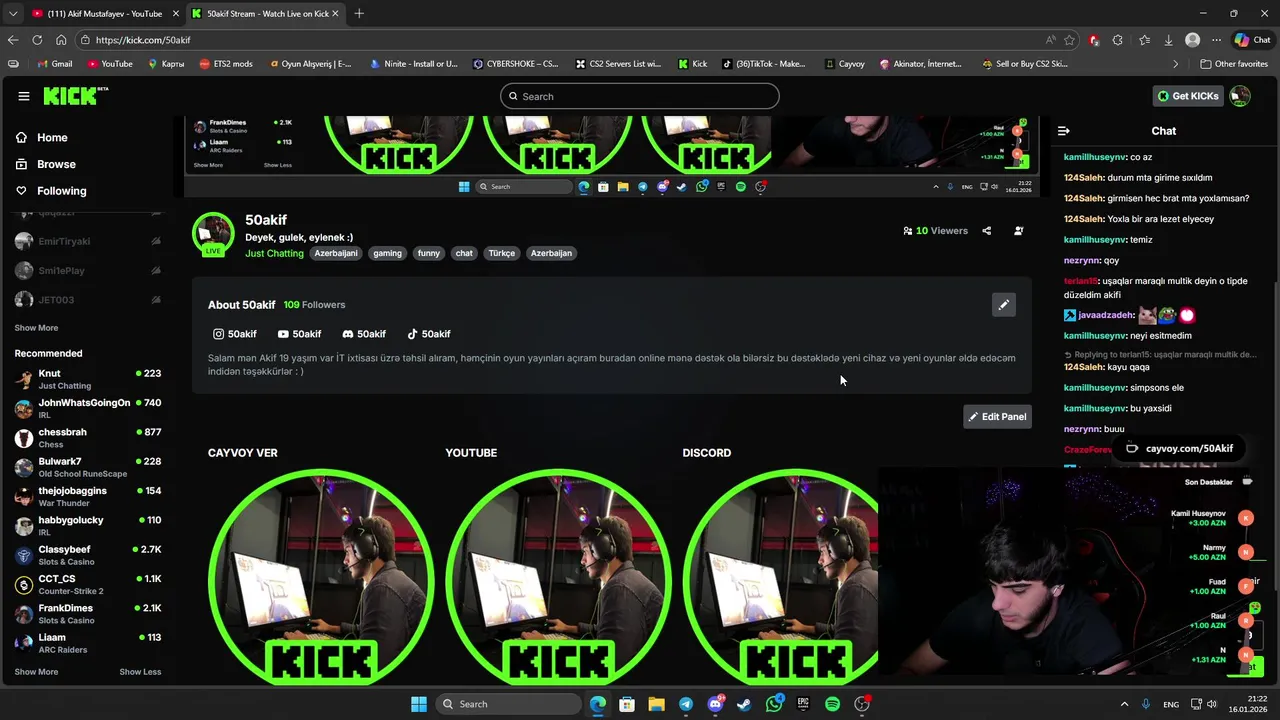The image size is (1280, 720).
Task: Collapse the chat panel icon
Action: 1064,131
